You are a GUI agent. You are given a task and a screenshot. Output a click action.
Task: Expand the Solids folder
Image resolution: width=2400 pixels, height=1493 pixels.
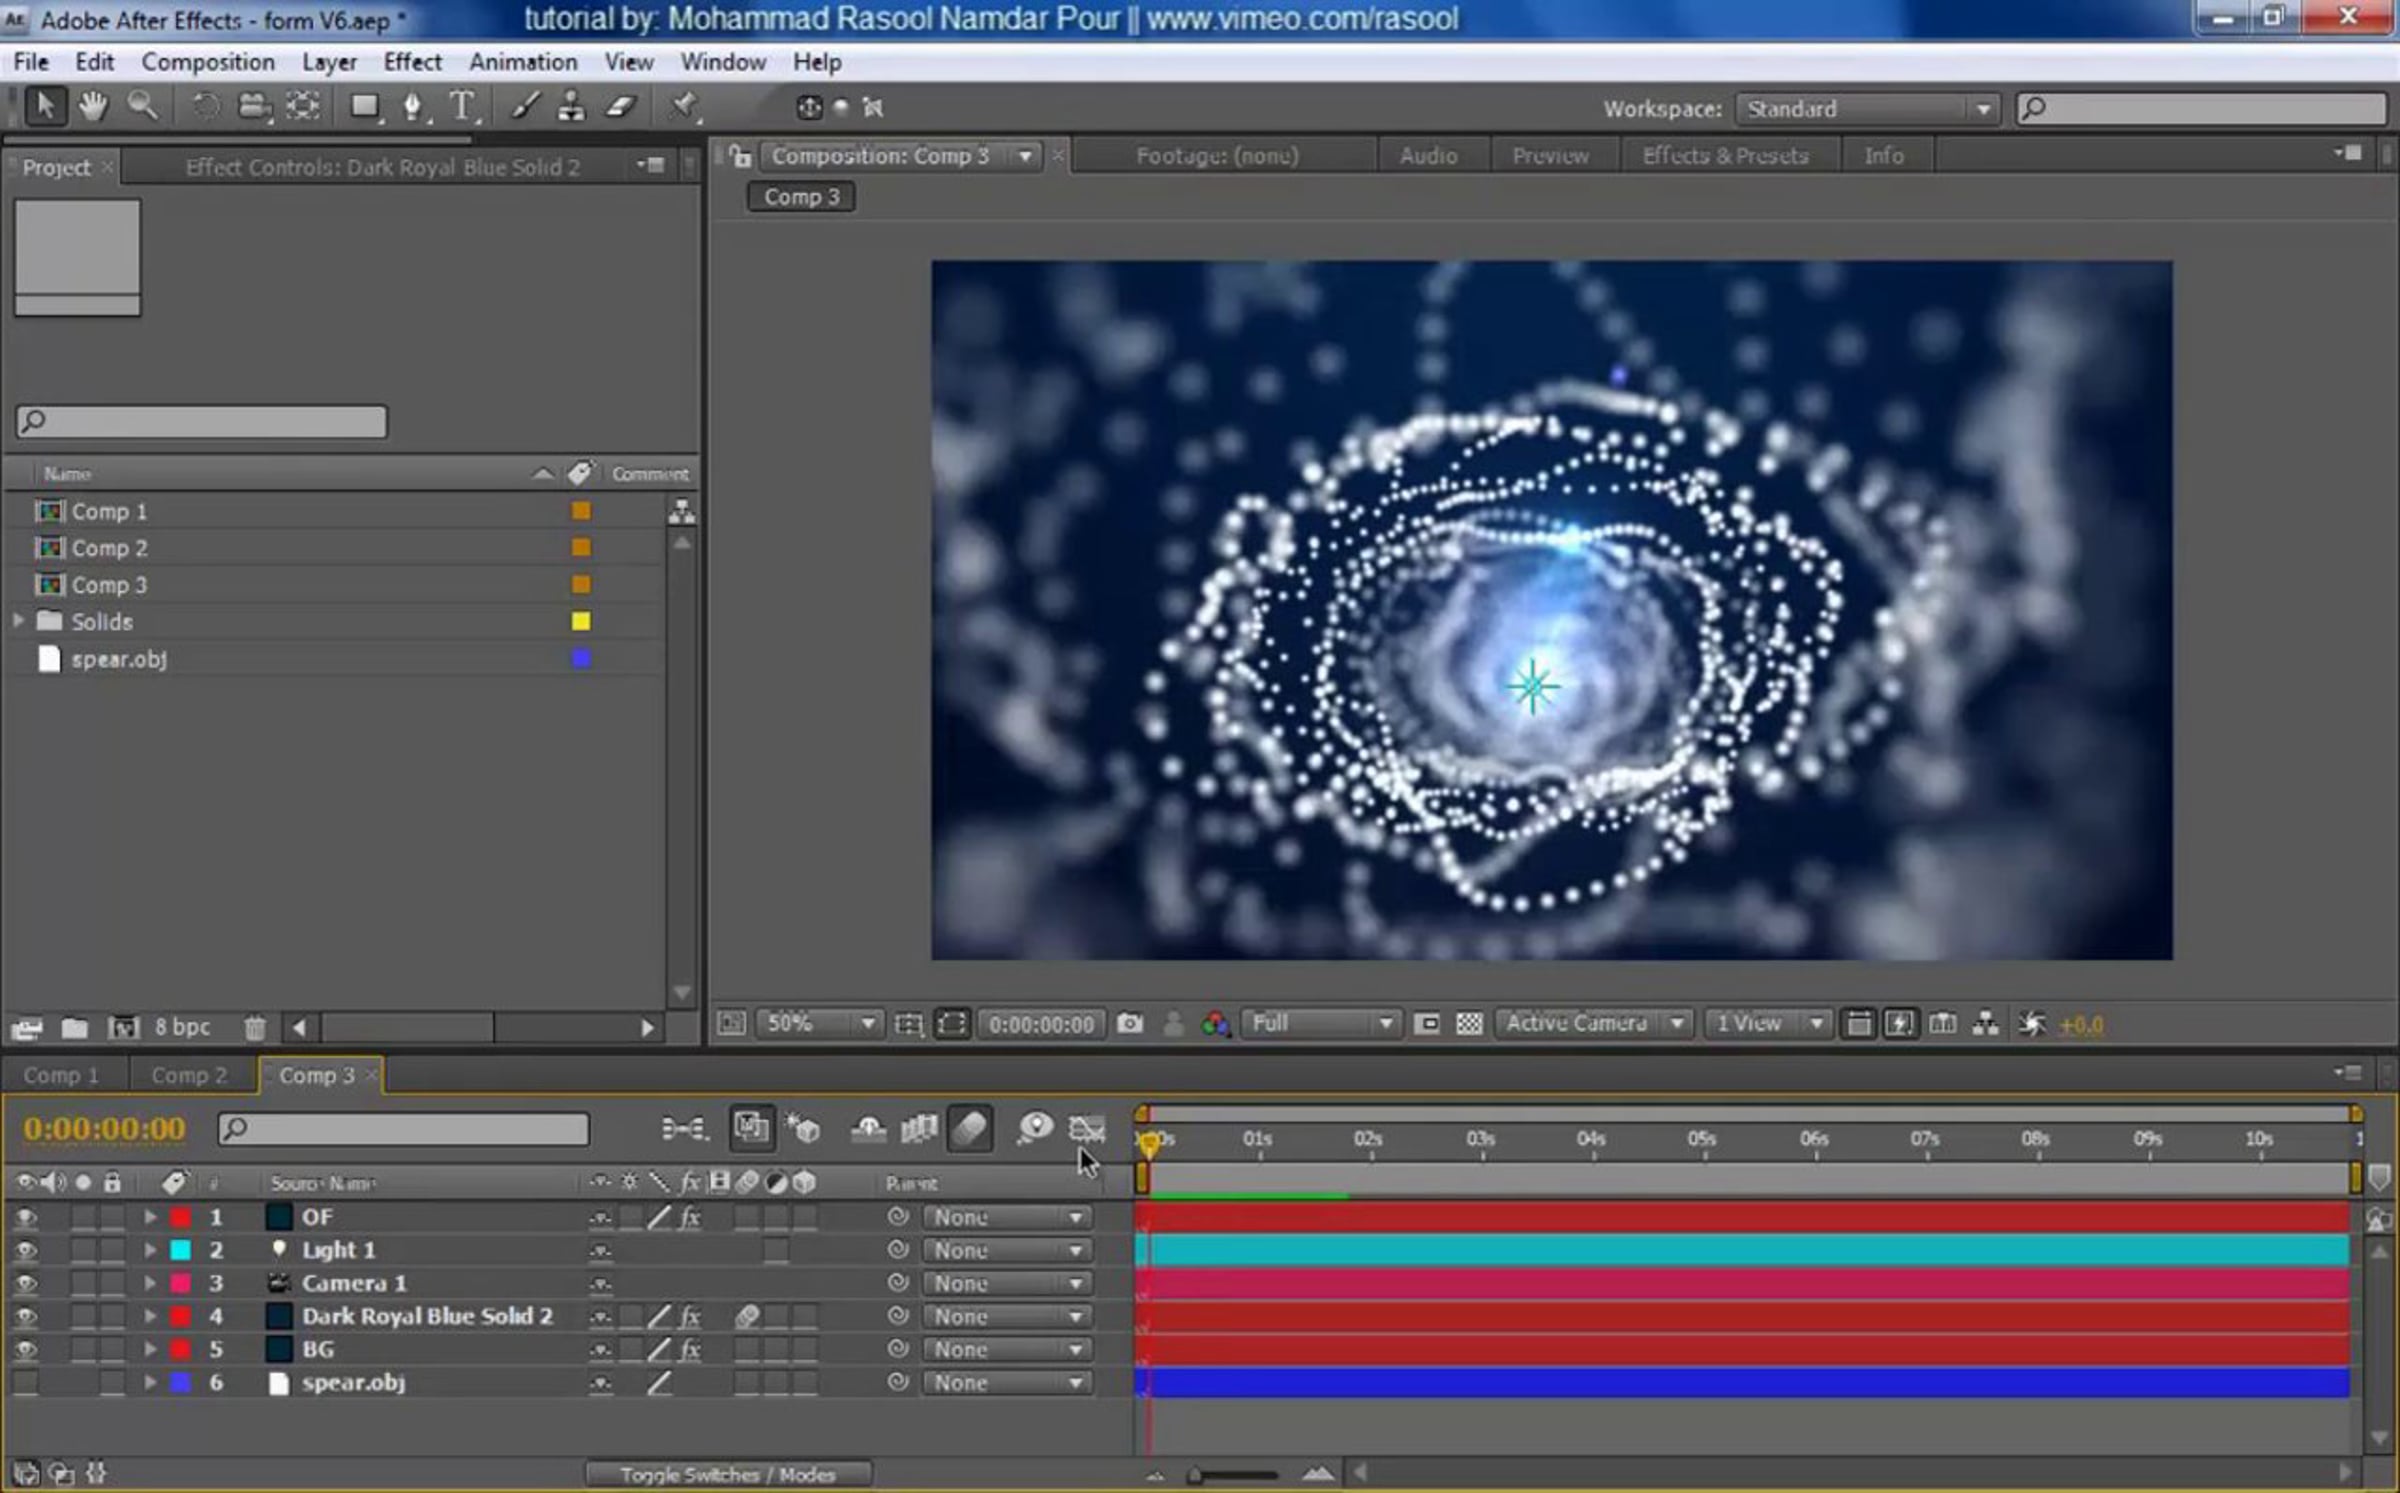click(x=18, y=621)
